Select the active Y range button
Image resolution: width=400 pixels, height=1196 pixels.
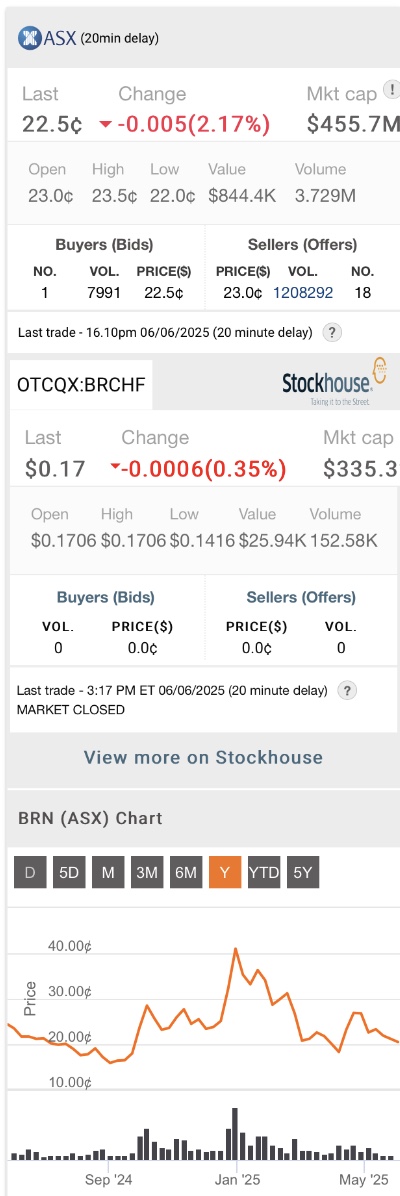tap(224, 873)
